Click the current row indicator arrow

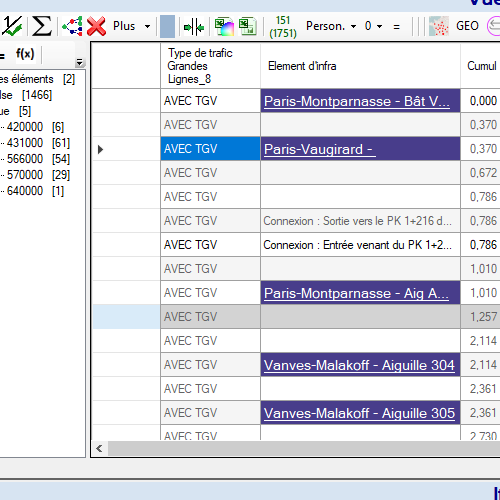click(x=100, y=149)
